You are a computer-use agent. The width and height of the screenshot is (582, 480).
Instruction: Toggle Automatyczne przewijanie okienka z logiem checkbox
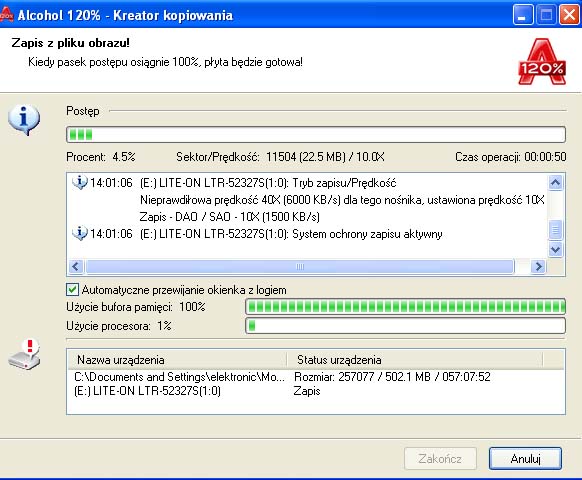72,290
